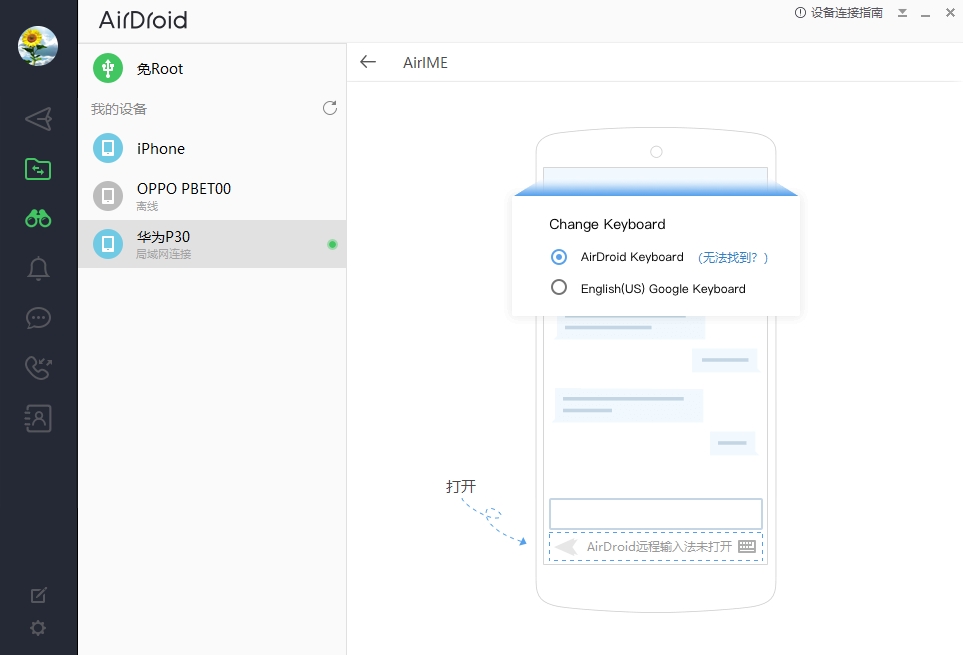This screenshot has height=655, width=963.
Task: Click the 局域网连接 status under 华为P30
Action: point(164,254)
